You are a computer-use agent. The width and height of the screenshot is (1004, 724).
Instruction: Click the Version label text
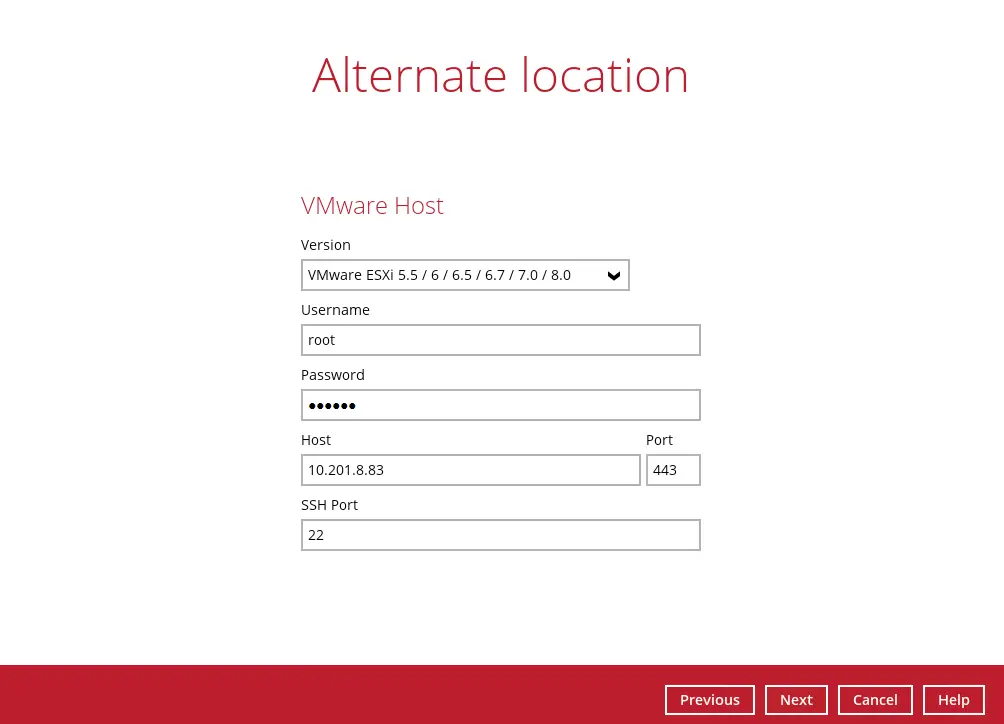326,245
